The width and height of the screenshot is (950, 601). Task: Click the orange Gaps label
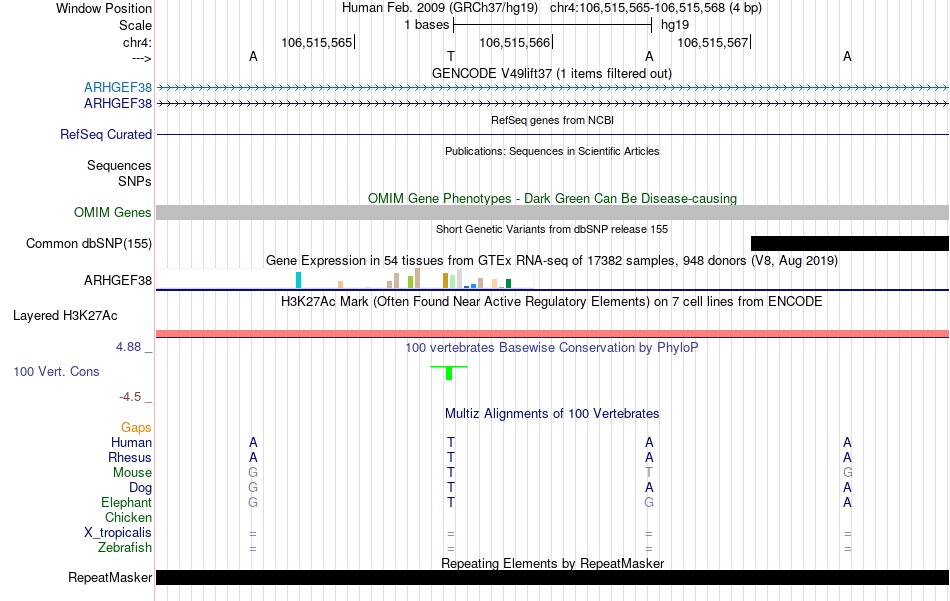pos(136,428)
